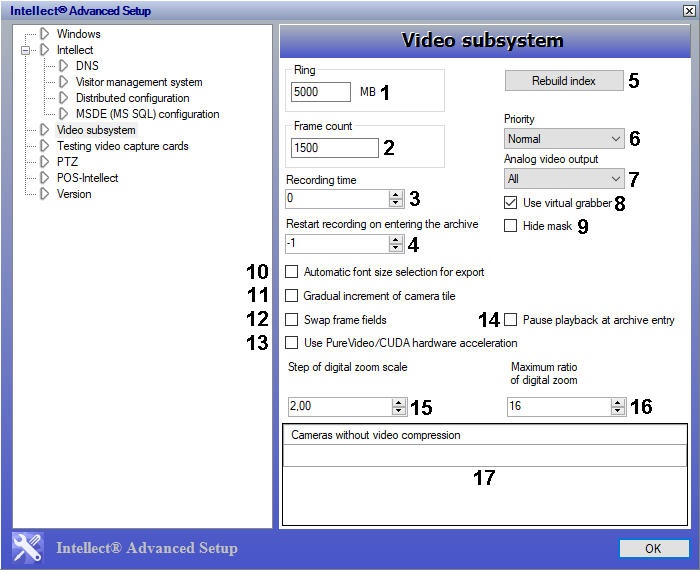Disable the Use virtual grabber checkbox
Screen dimensions: 700x570
[511, 203]
